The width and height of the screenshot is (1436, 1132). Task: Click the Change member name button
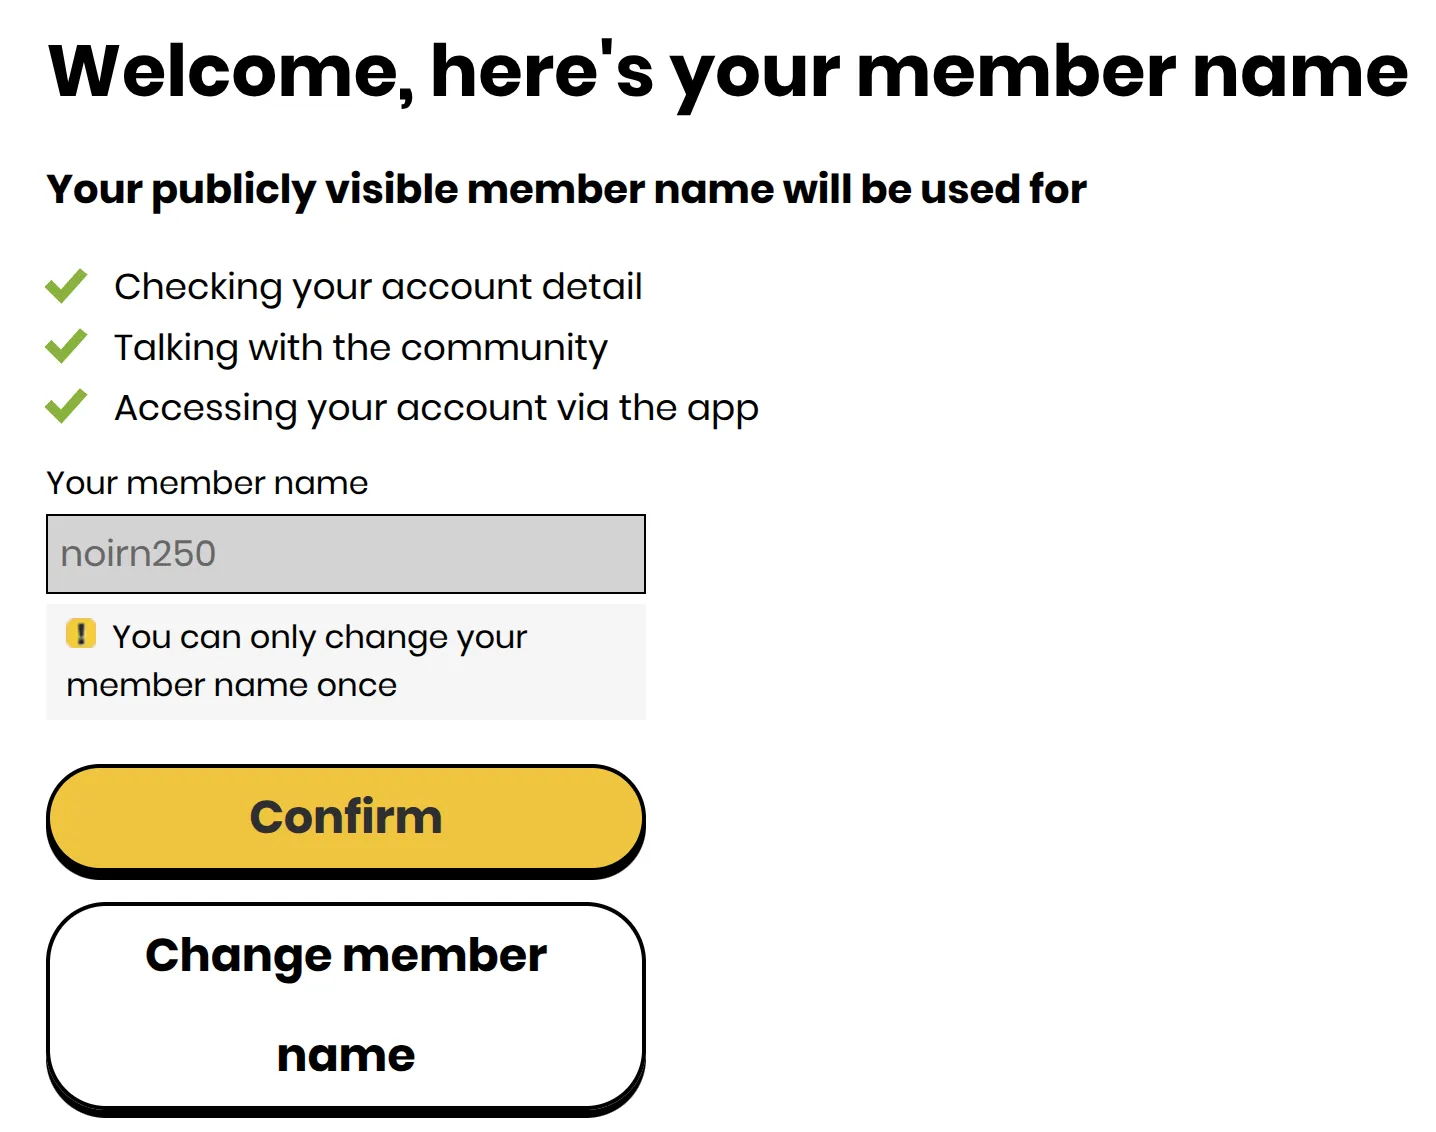click(346, 1003)
